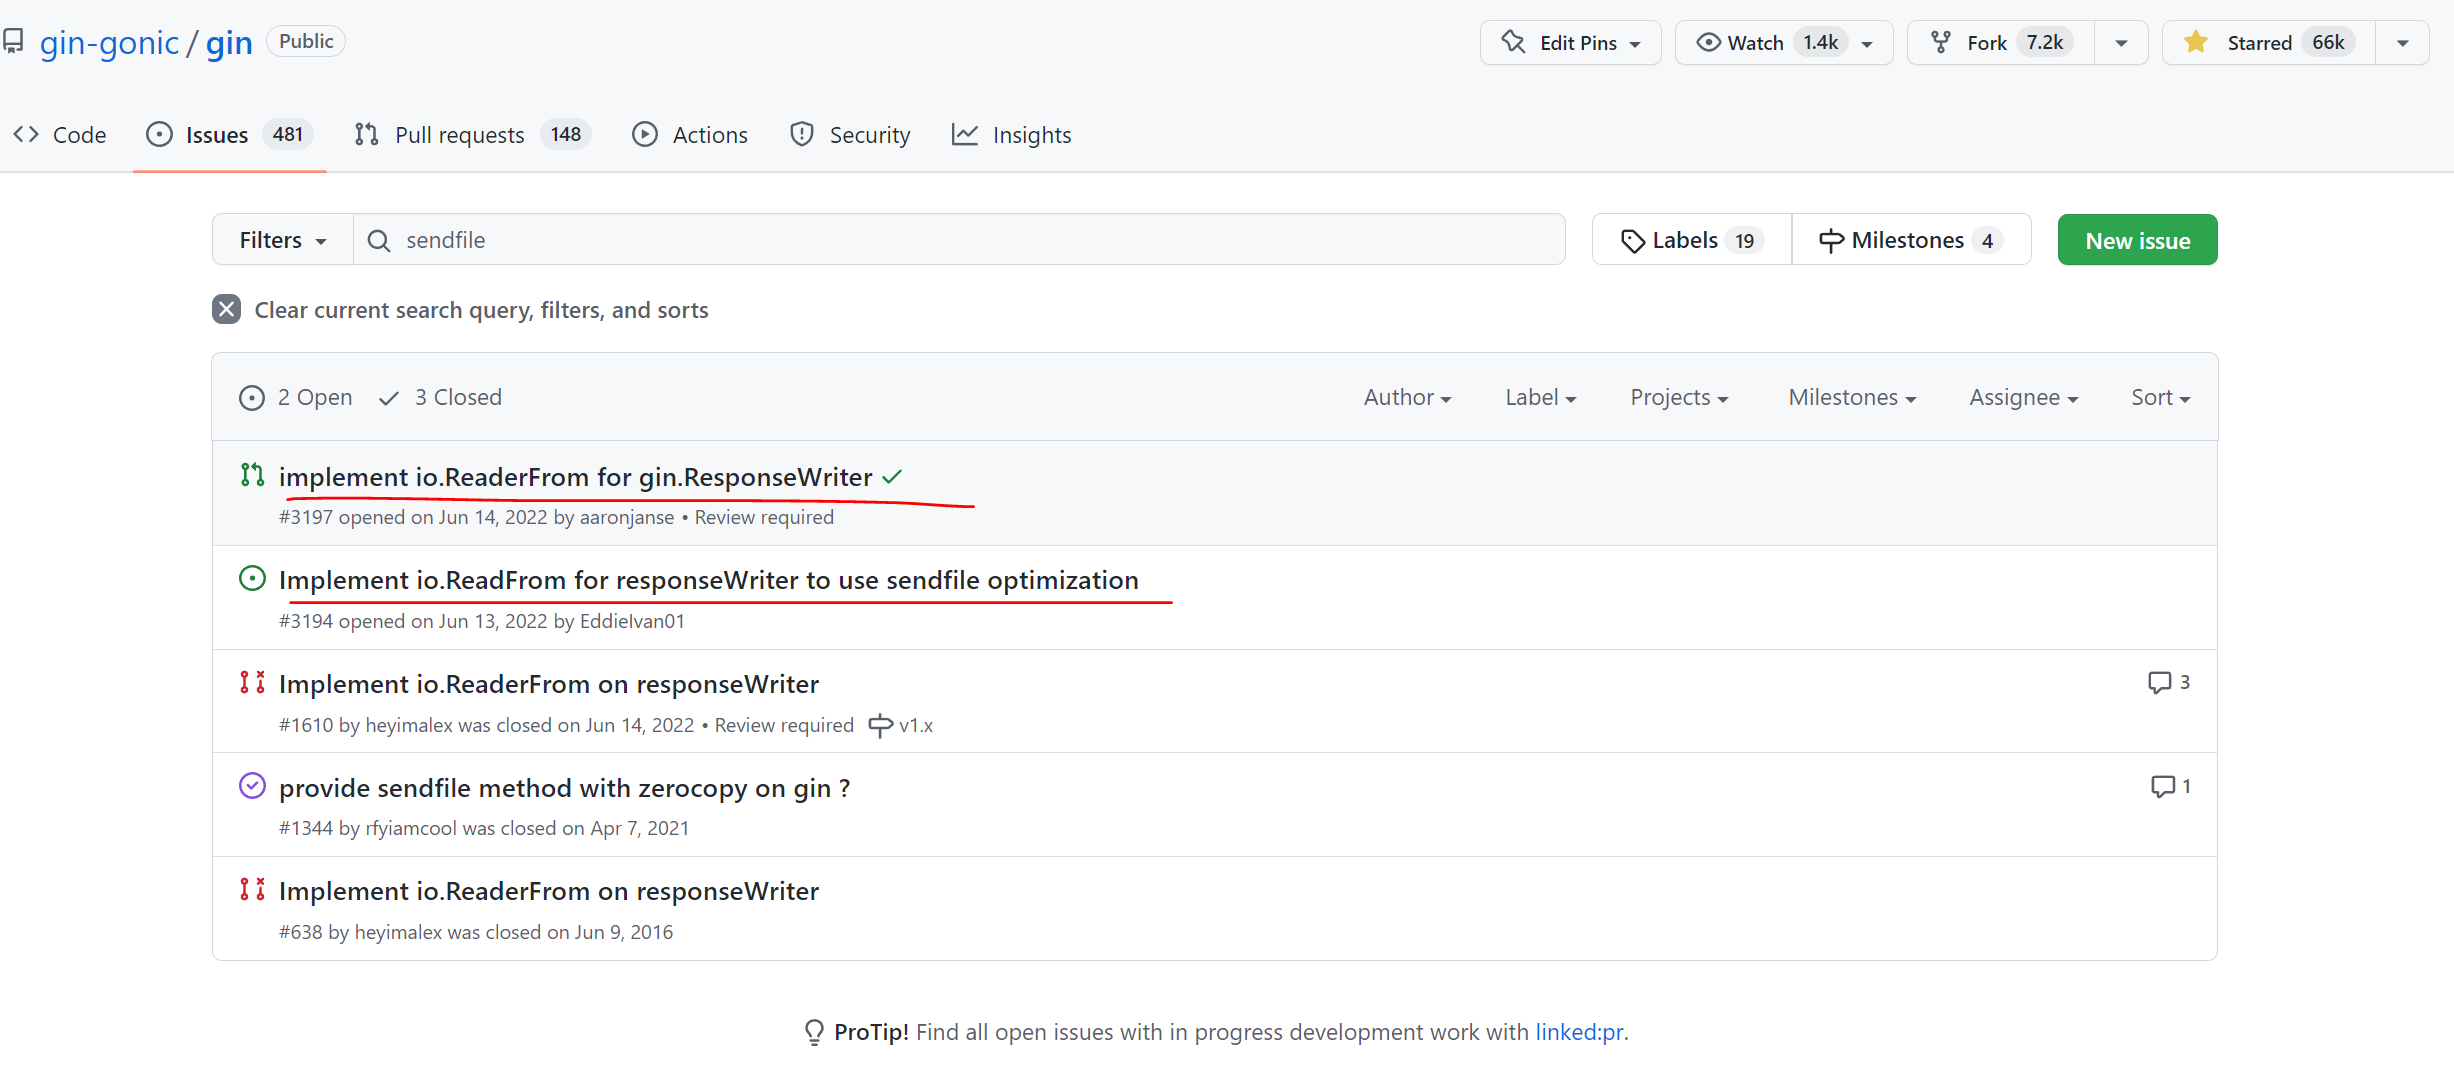The image size is (2454, 1077).
Task: Click the open issue icon for #3194
Action: [x=252, y=579]
